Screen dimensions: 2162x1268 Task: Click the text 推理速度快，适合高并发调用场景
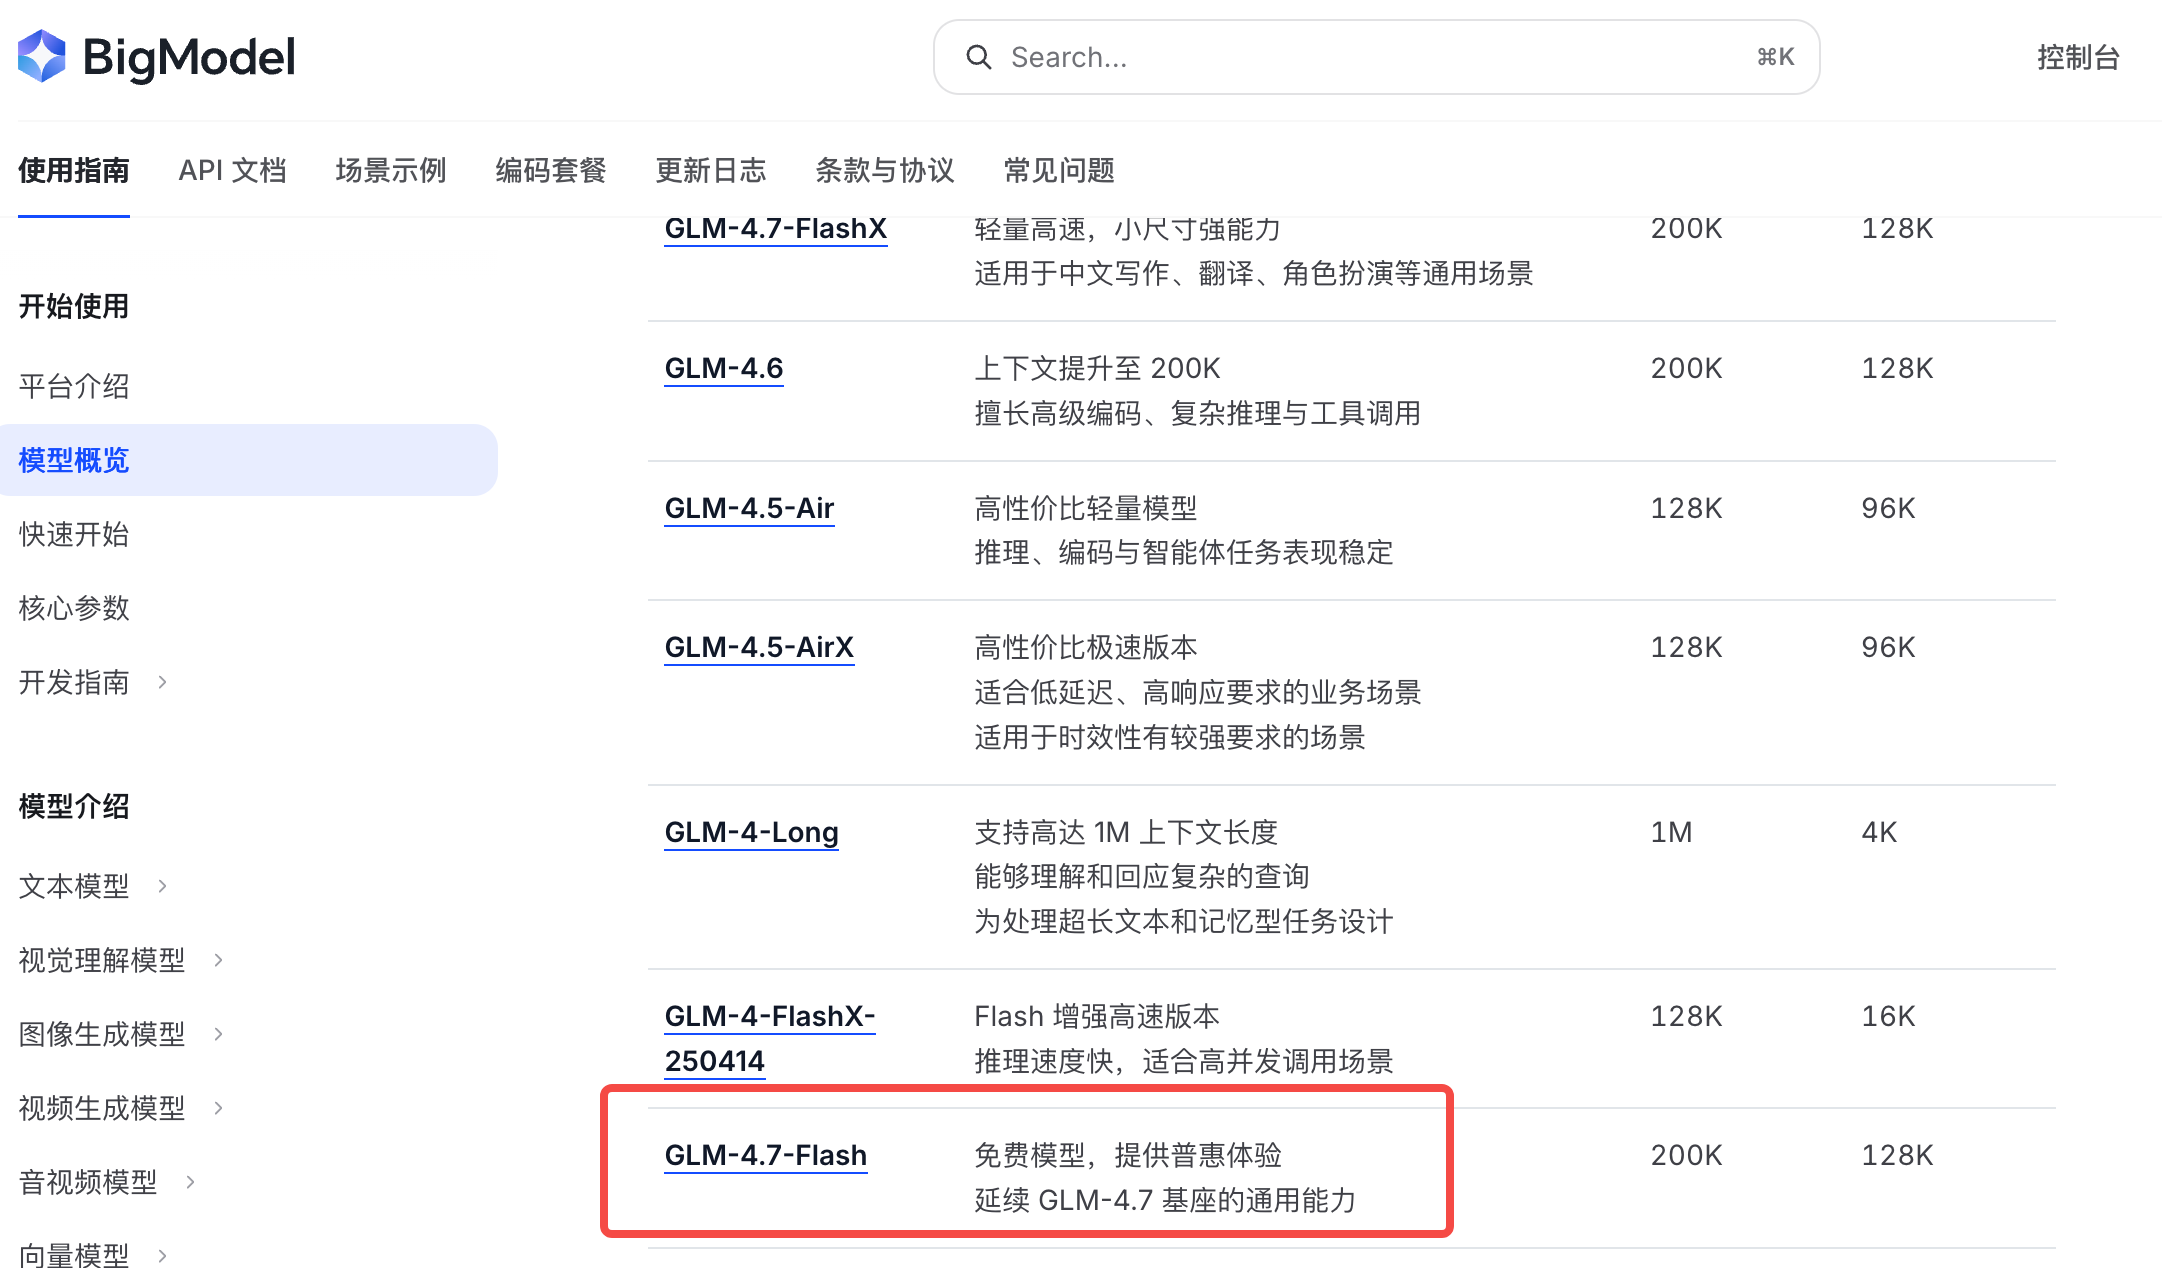coord(1184,1061)
